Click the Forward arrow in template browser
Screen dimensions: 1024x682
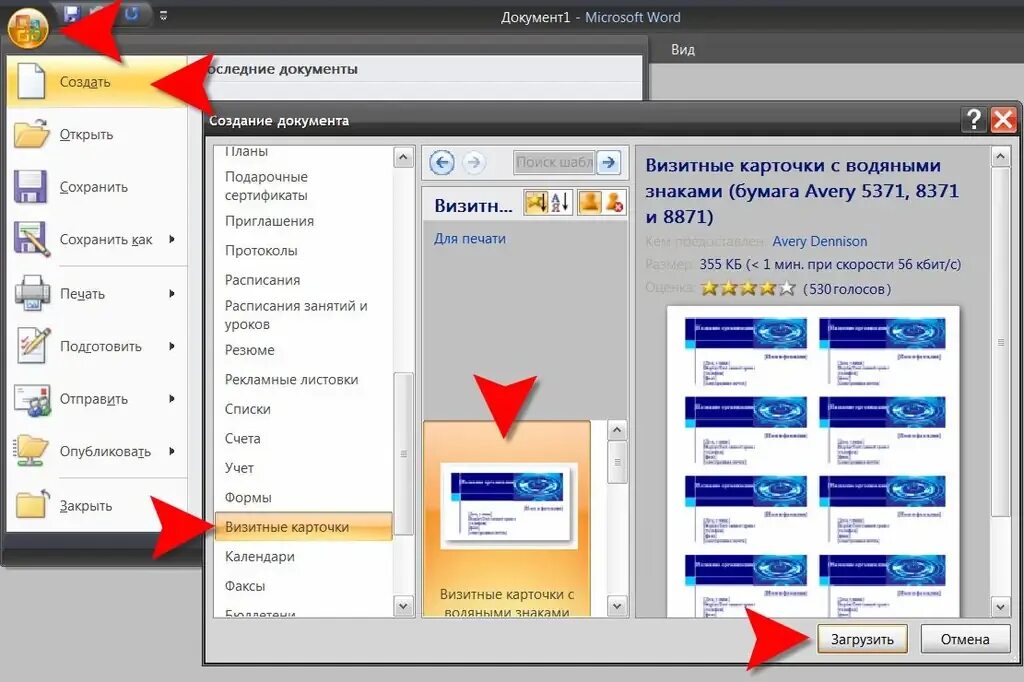coord(473,162)
